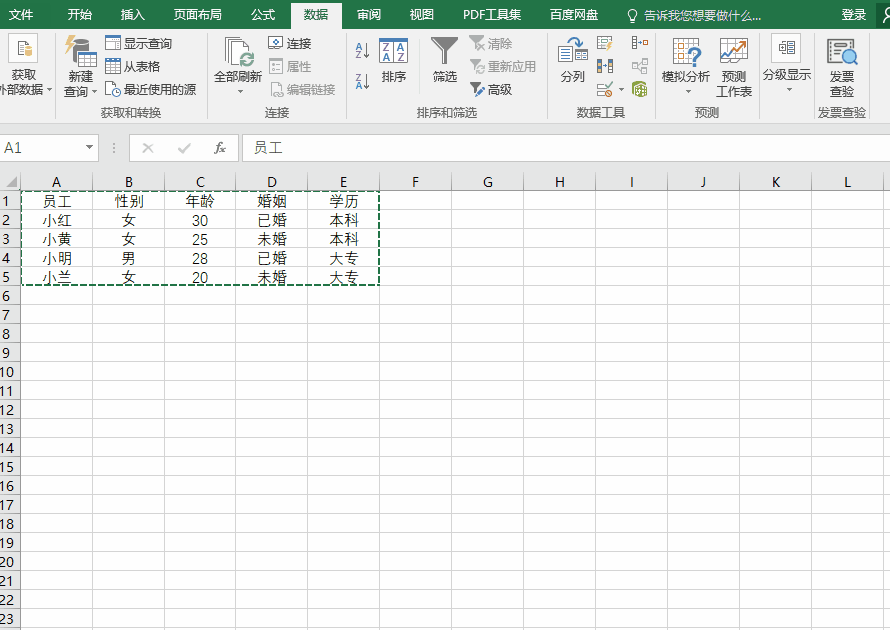Expand What-If Analysis dropdown arrow
This screenshot has width=890, height=630.
pos(689,91)
